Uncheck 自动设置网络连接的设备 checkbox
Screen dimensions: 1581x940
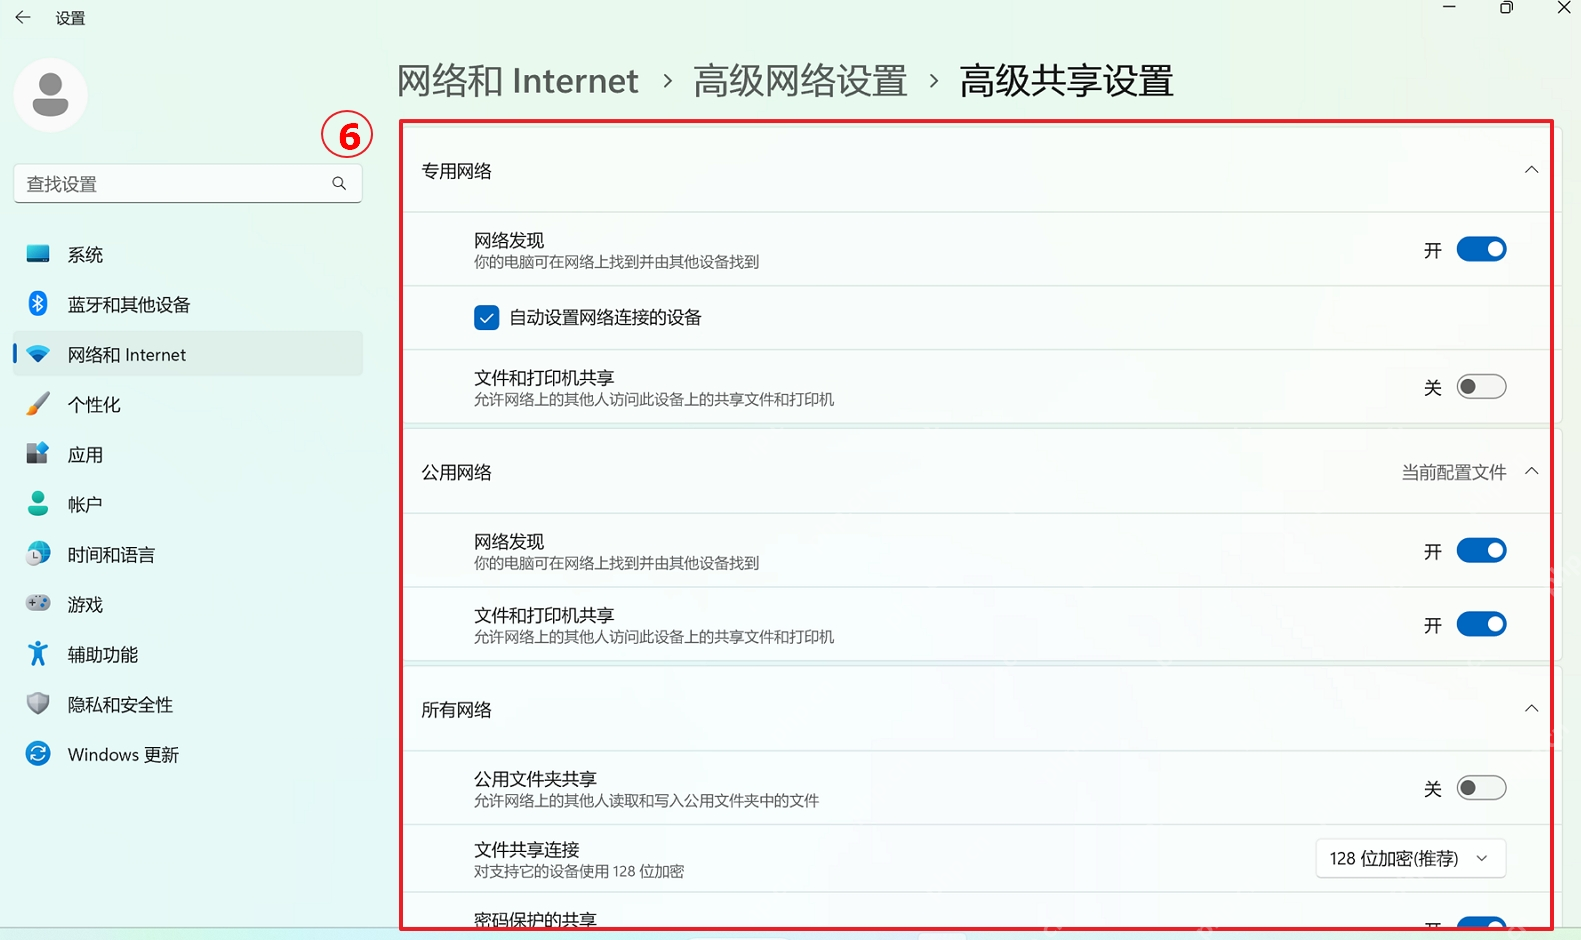486,318
